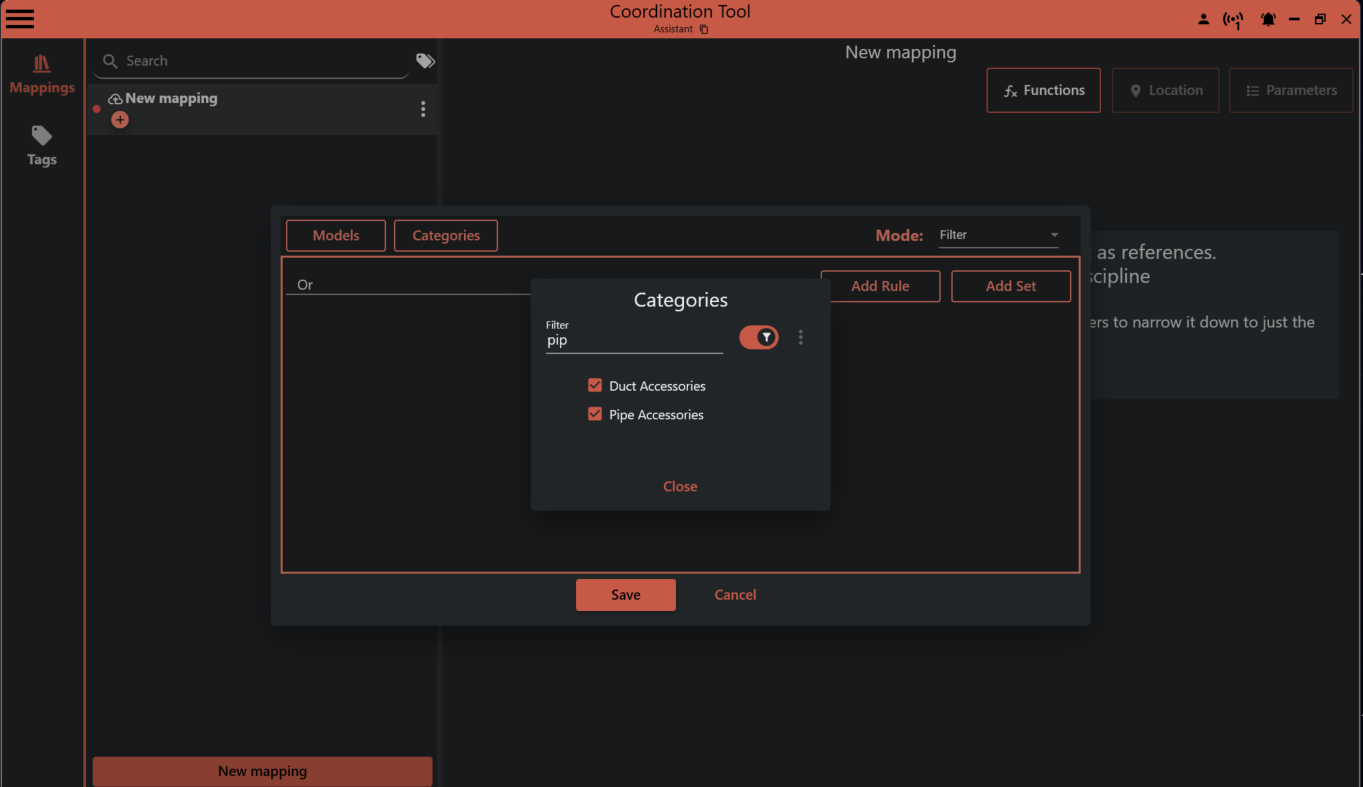Click the notification bell icon
This screenshot has height=787, width=1363.
coord(1268,18)
